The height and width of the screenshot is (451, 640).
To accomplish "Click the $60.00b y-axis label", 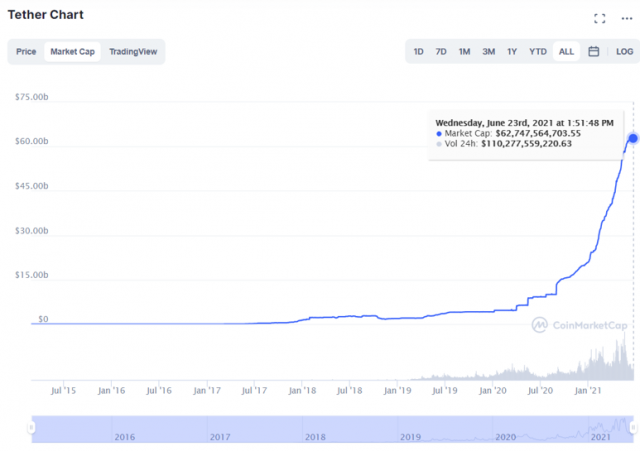I will point(31,141).
